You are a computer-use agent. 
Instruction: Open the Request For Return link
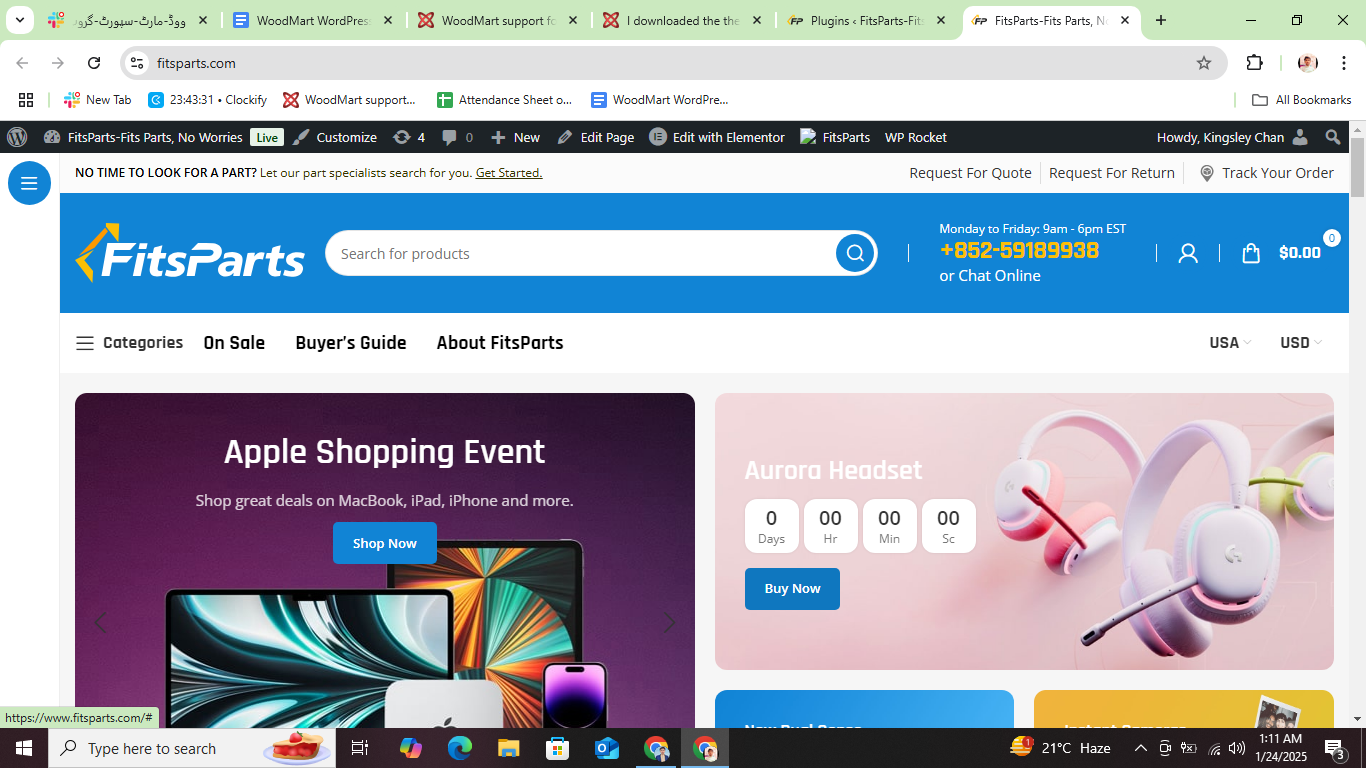pos(1112,173)
